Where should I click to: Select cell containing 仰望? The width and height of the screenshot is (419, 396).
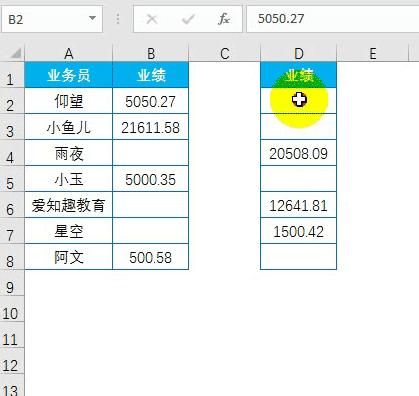pyautogui.click(x=69, y=101)
